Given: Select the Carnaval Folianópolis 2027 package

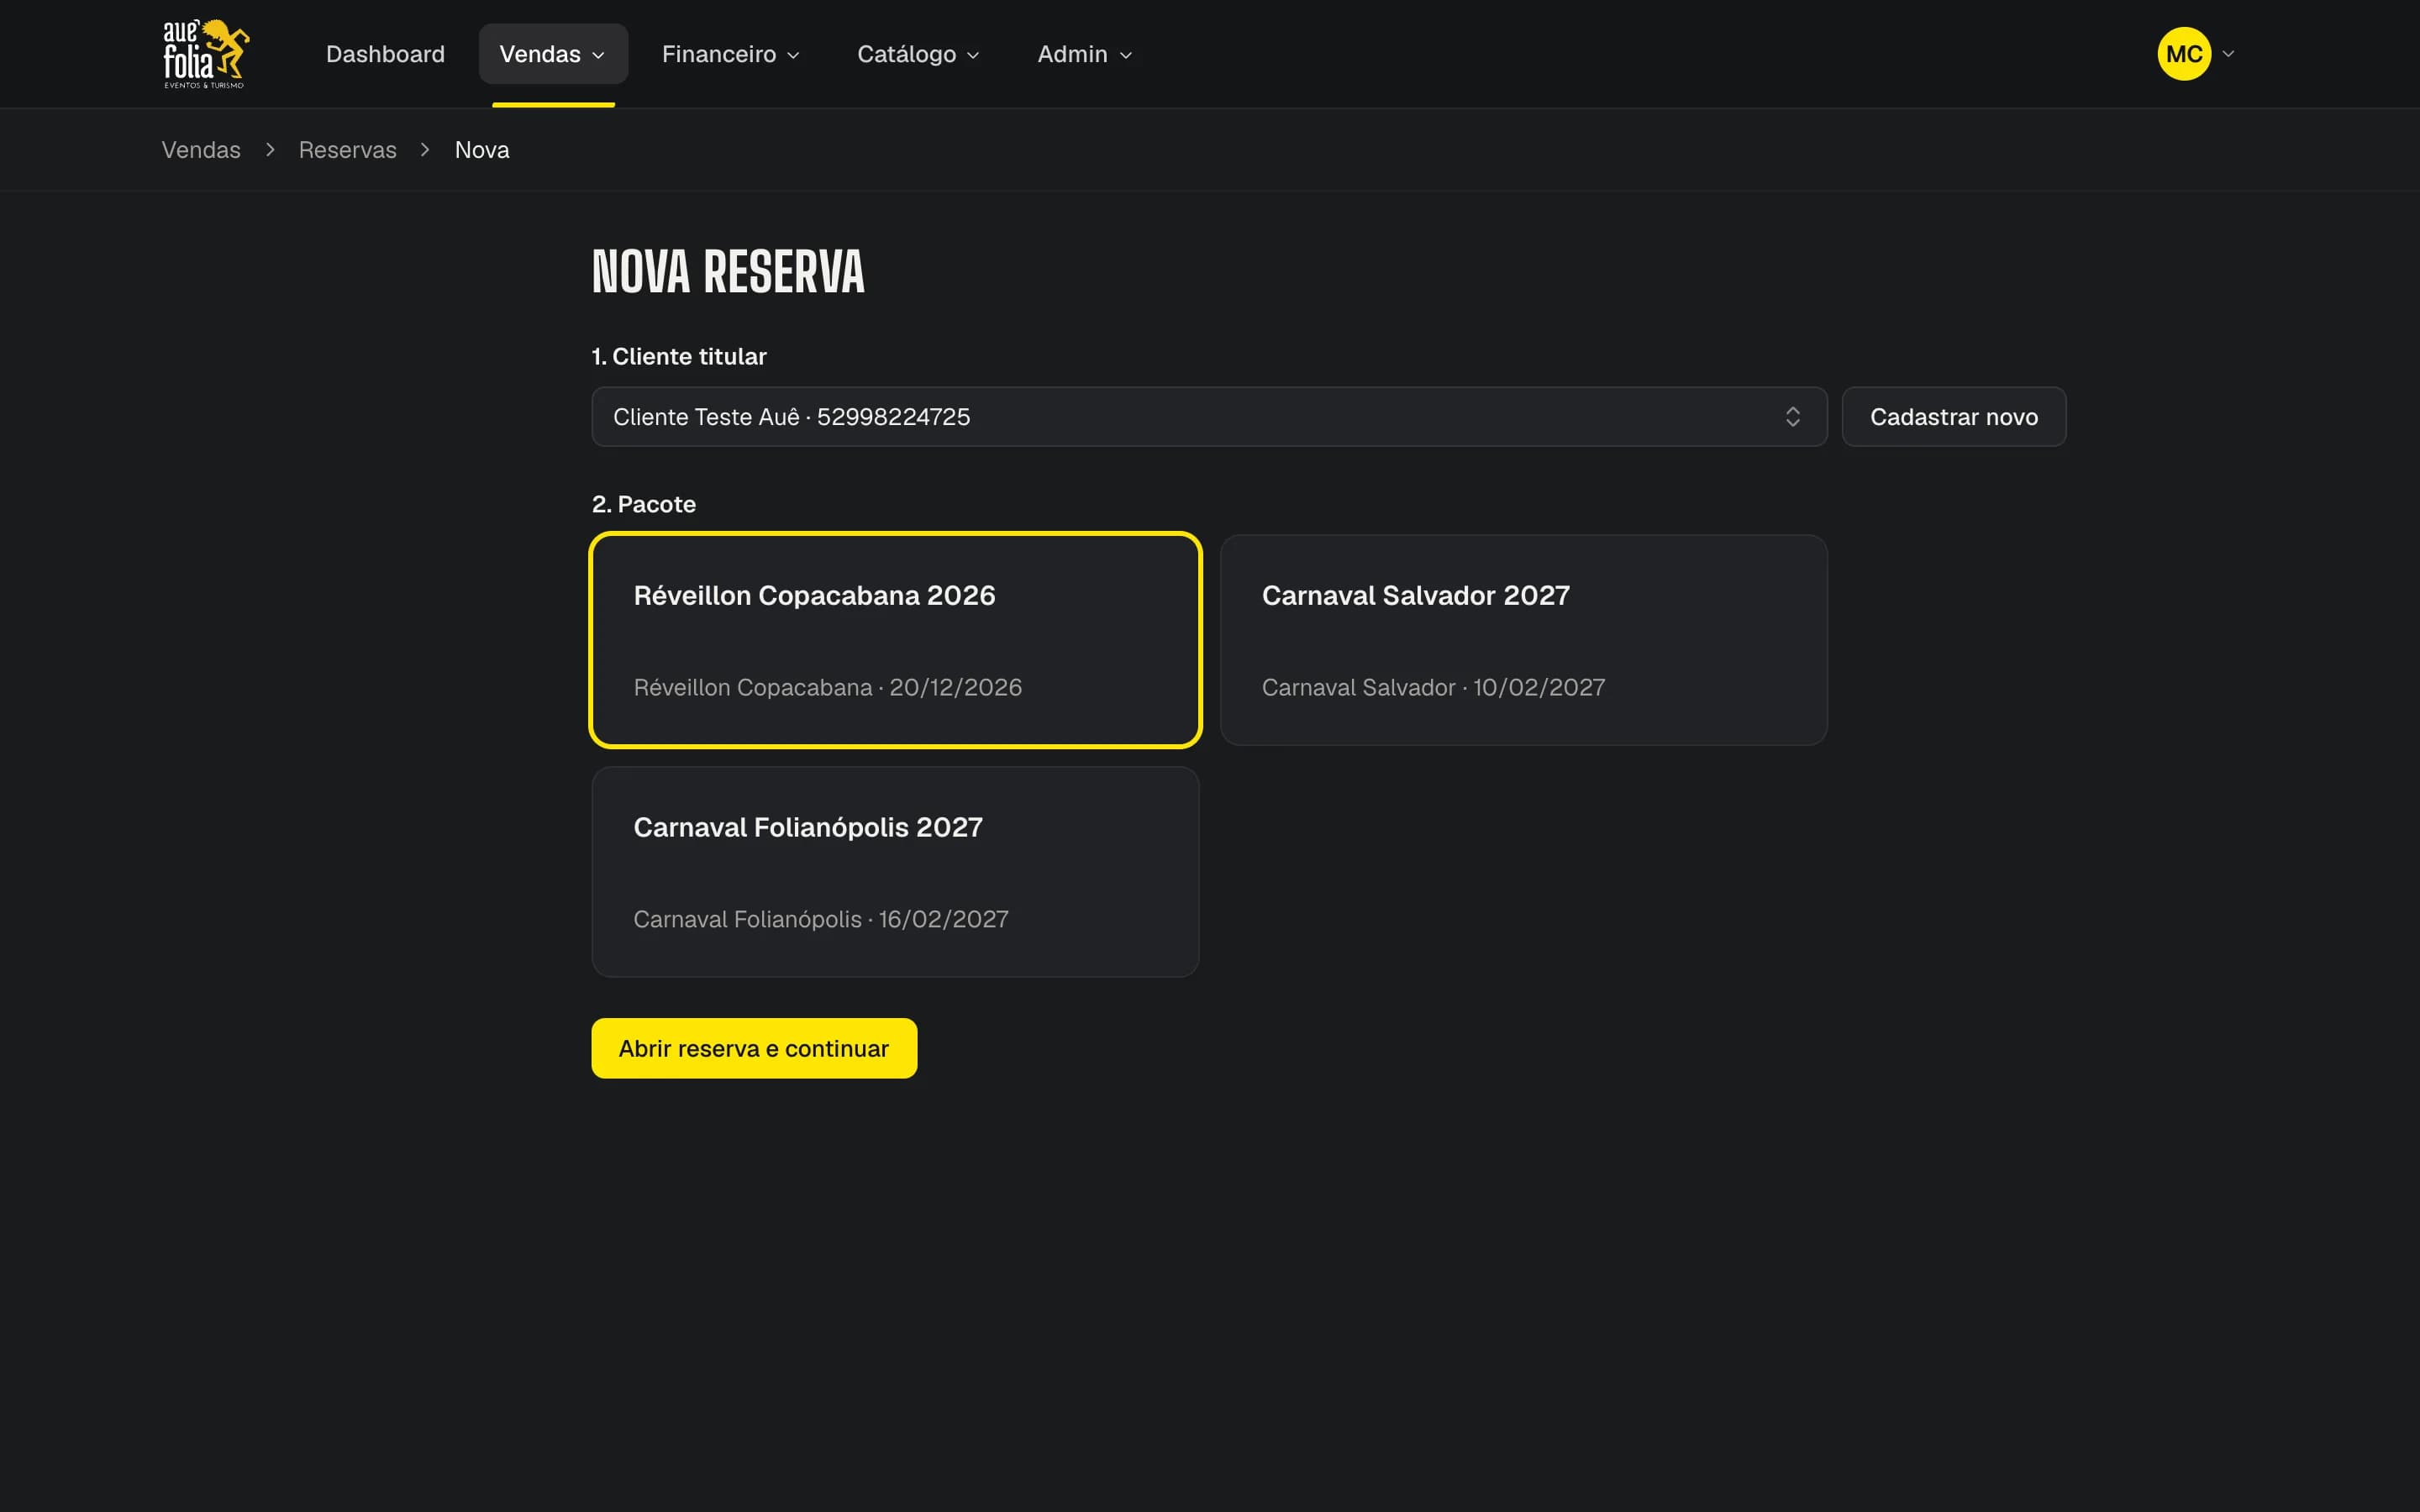Looking at the screenshot, I should [895, 872].
